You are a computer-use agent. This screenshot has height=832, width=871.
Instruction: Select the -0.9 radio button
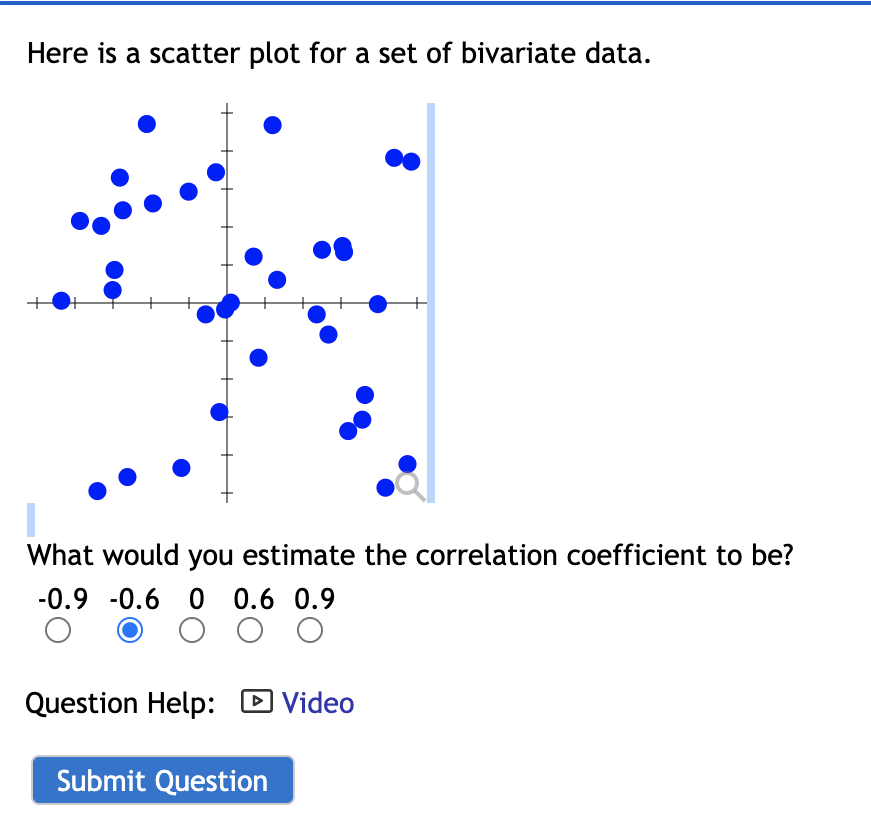[x=58, y=630]
